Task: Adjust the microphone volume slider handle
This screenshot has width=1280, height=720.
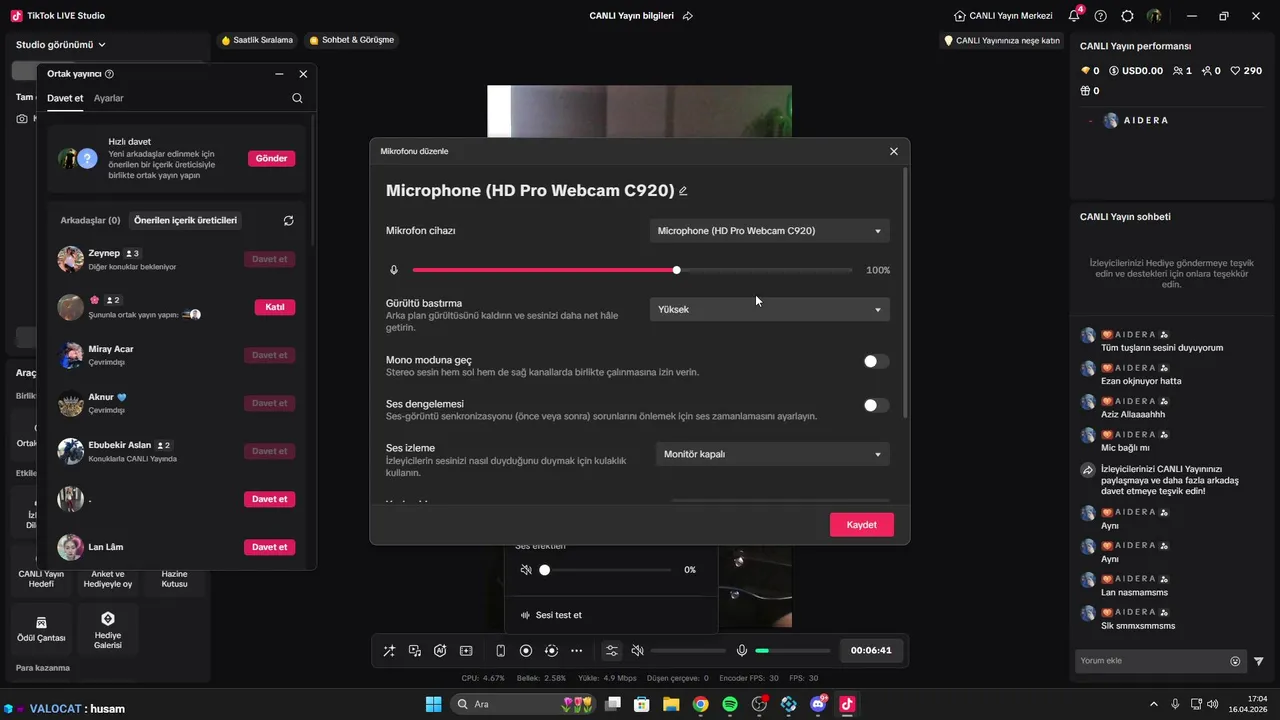Action: pyautogui.click(x=677, y=270)
